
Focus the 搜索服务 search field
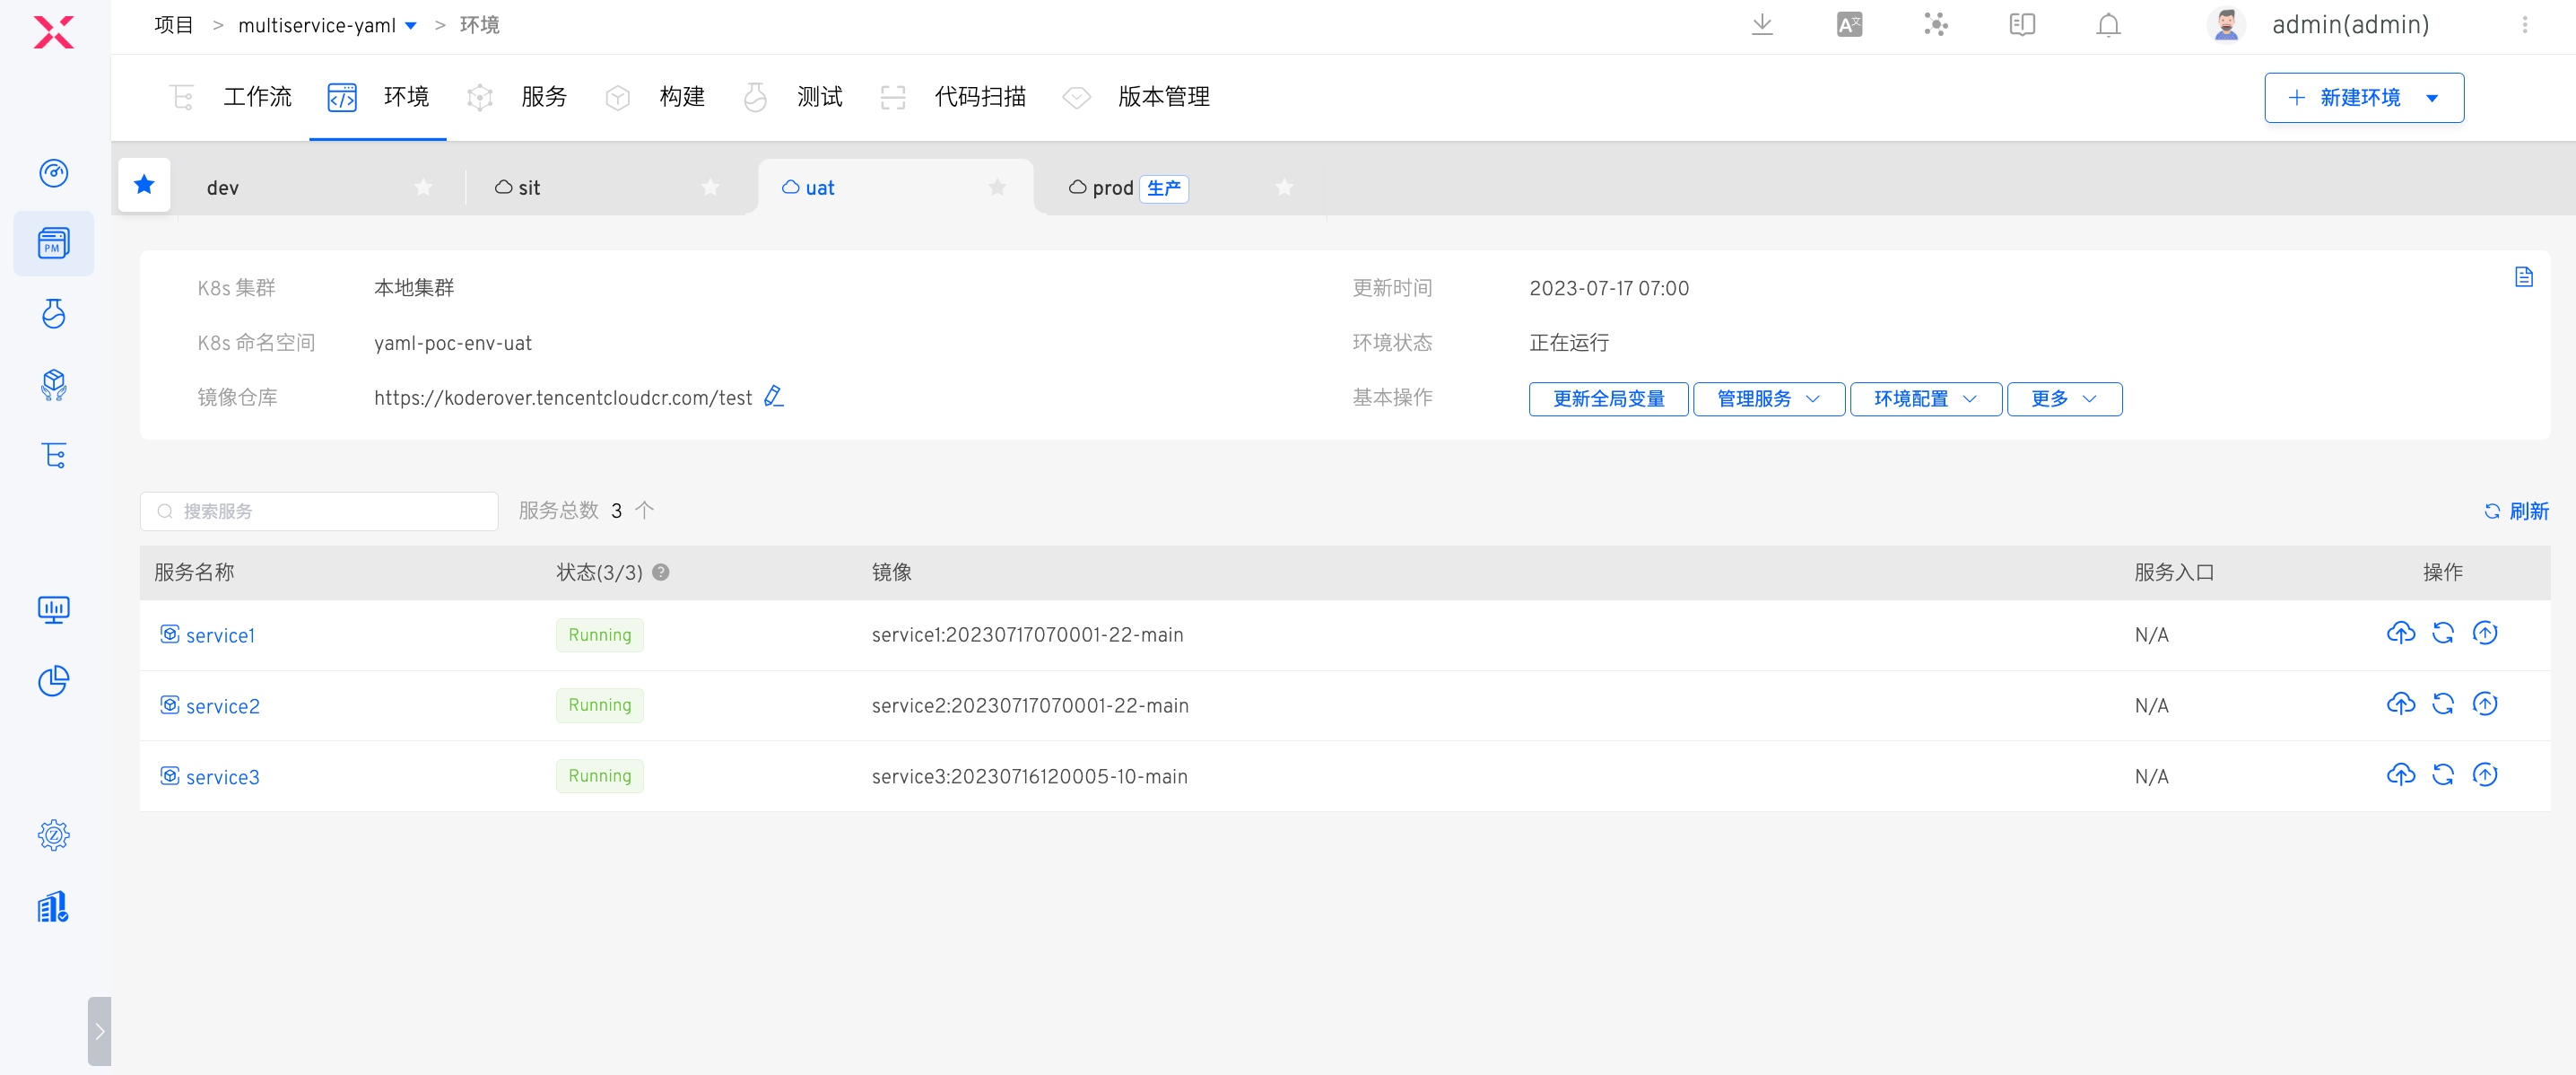(319, 511)
